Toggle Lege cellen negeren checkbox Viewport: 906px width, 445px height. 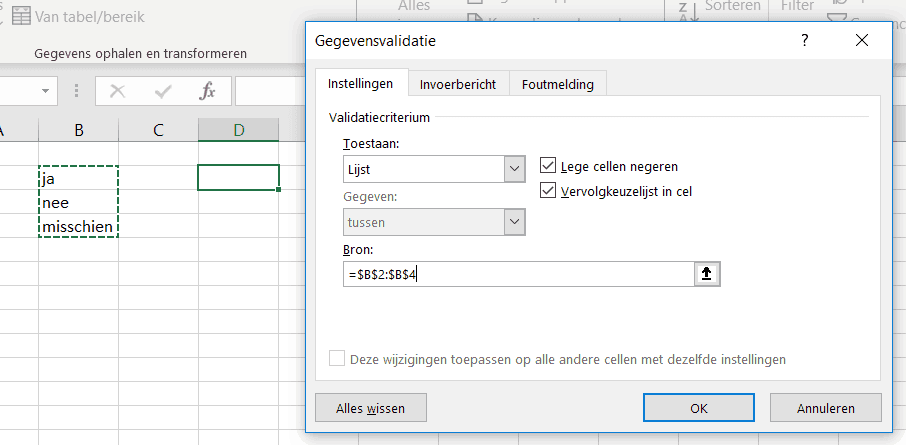tap(547, 166)
